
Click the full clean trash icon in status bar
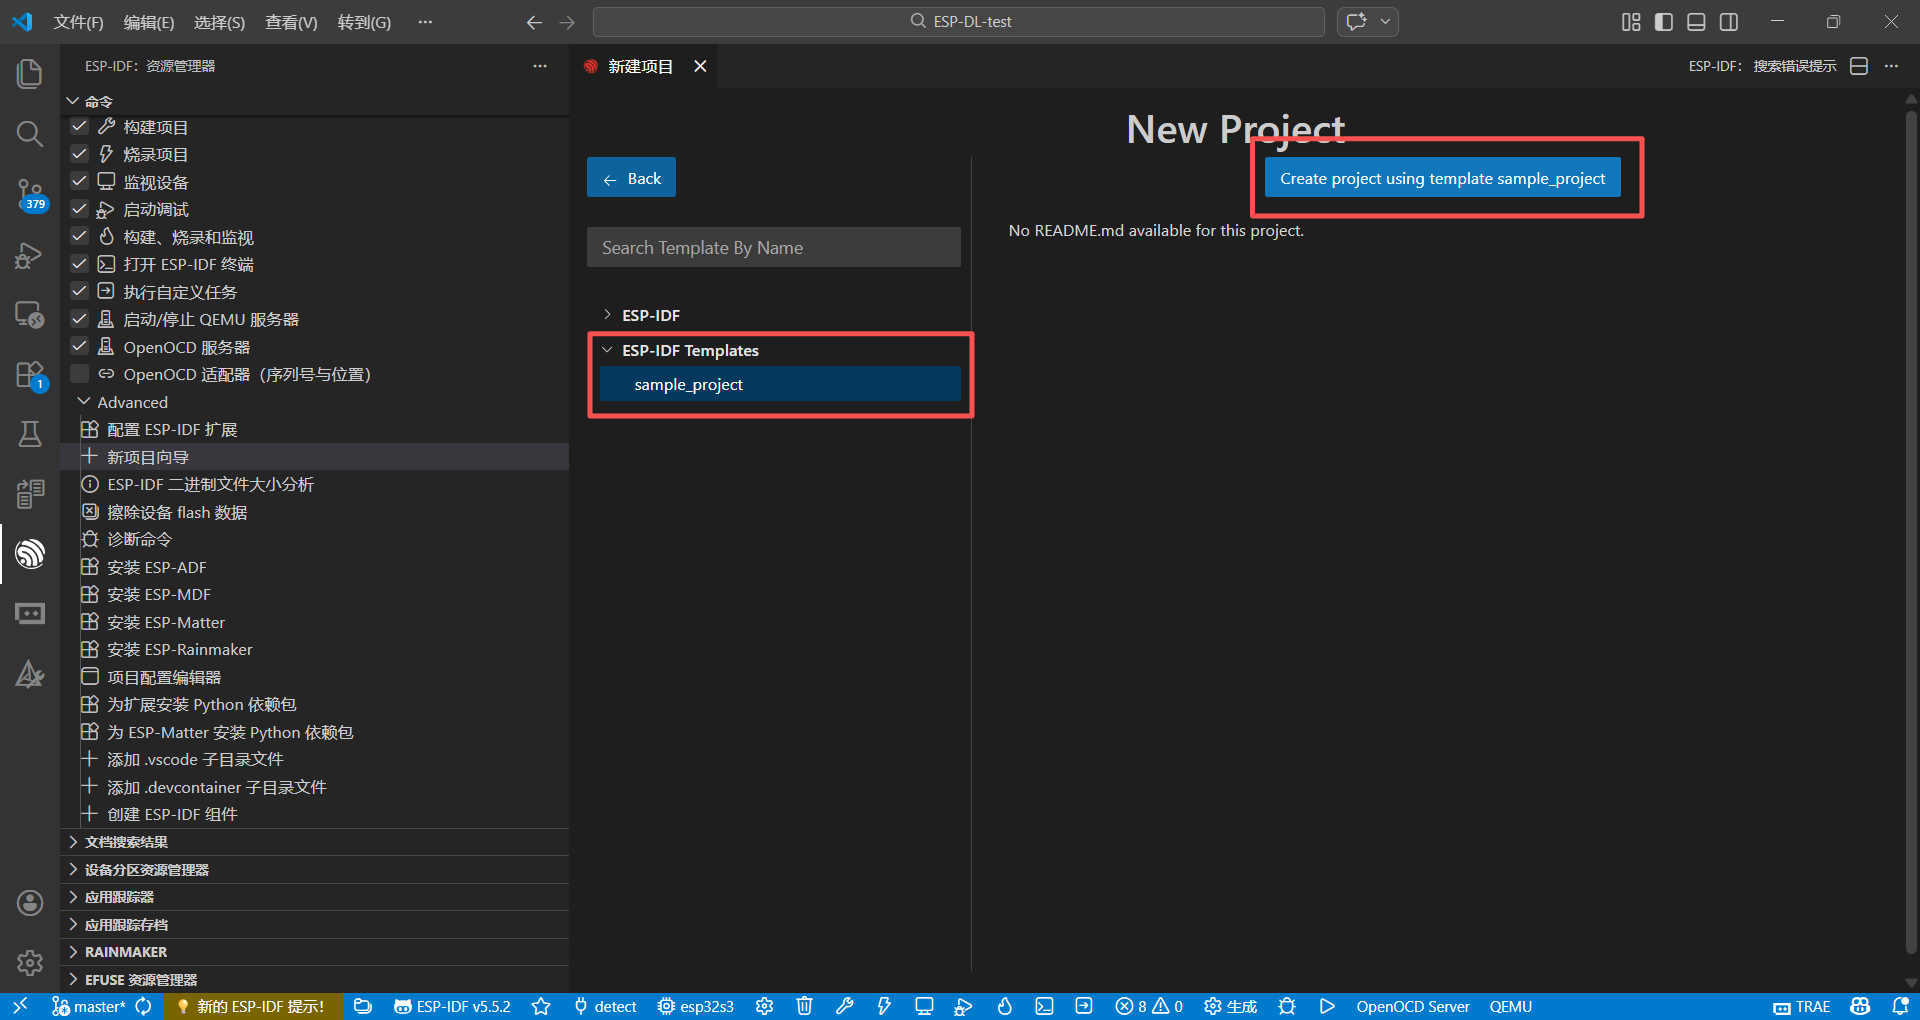(804, 1006)
